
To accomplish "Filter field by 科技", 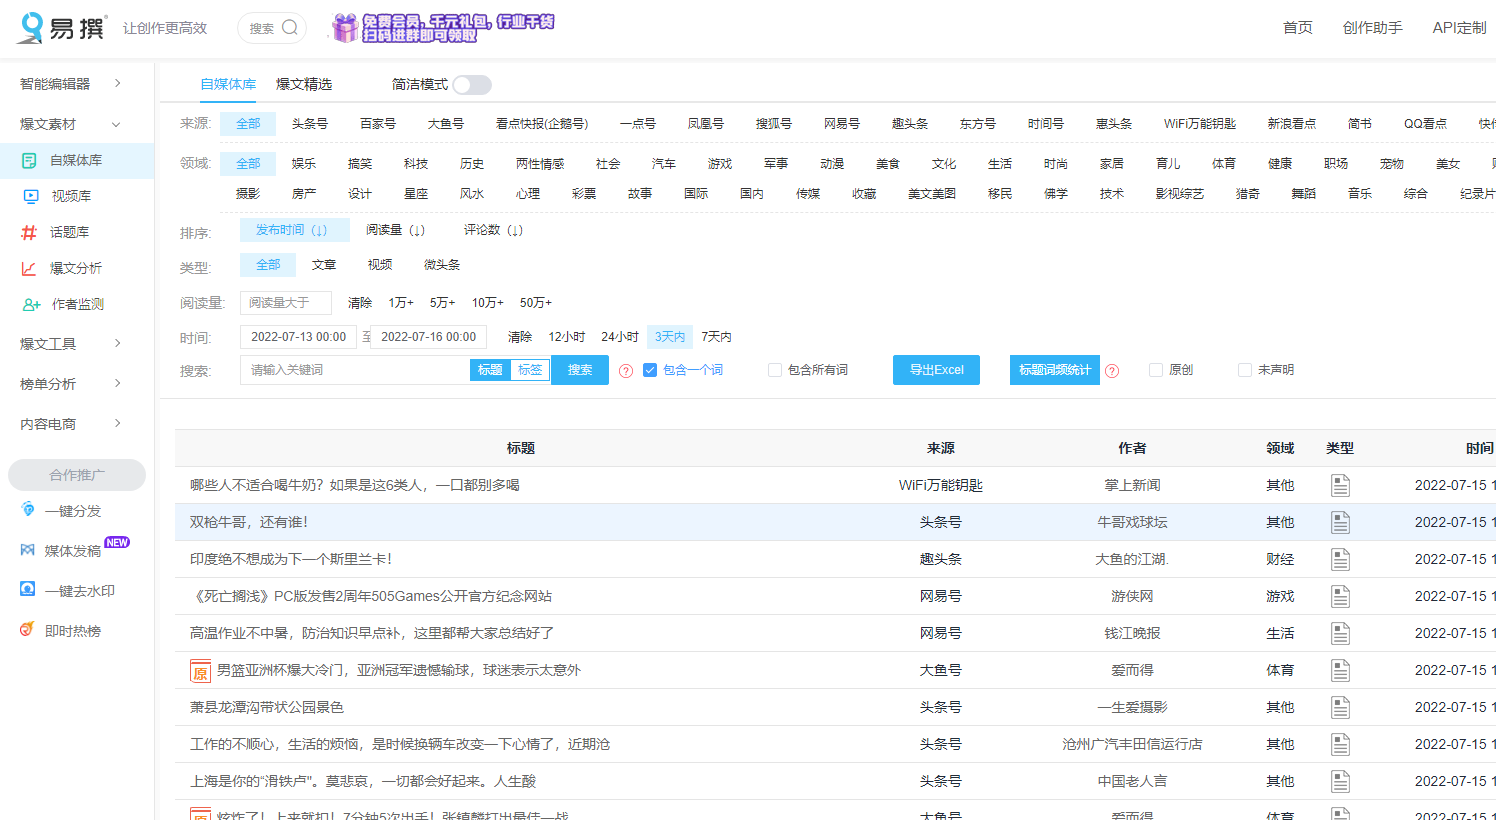I will [416, 164].
